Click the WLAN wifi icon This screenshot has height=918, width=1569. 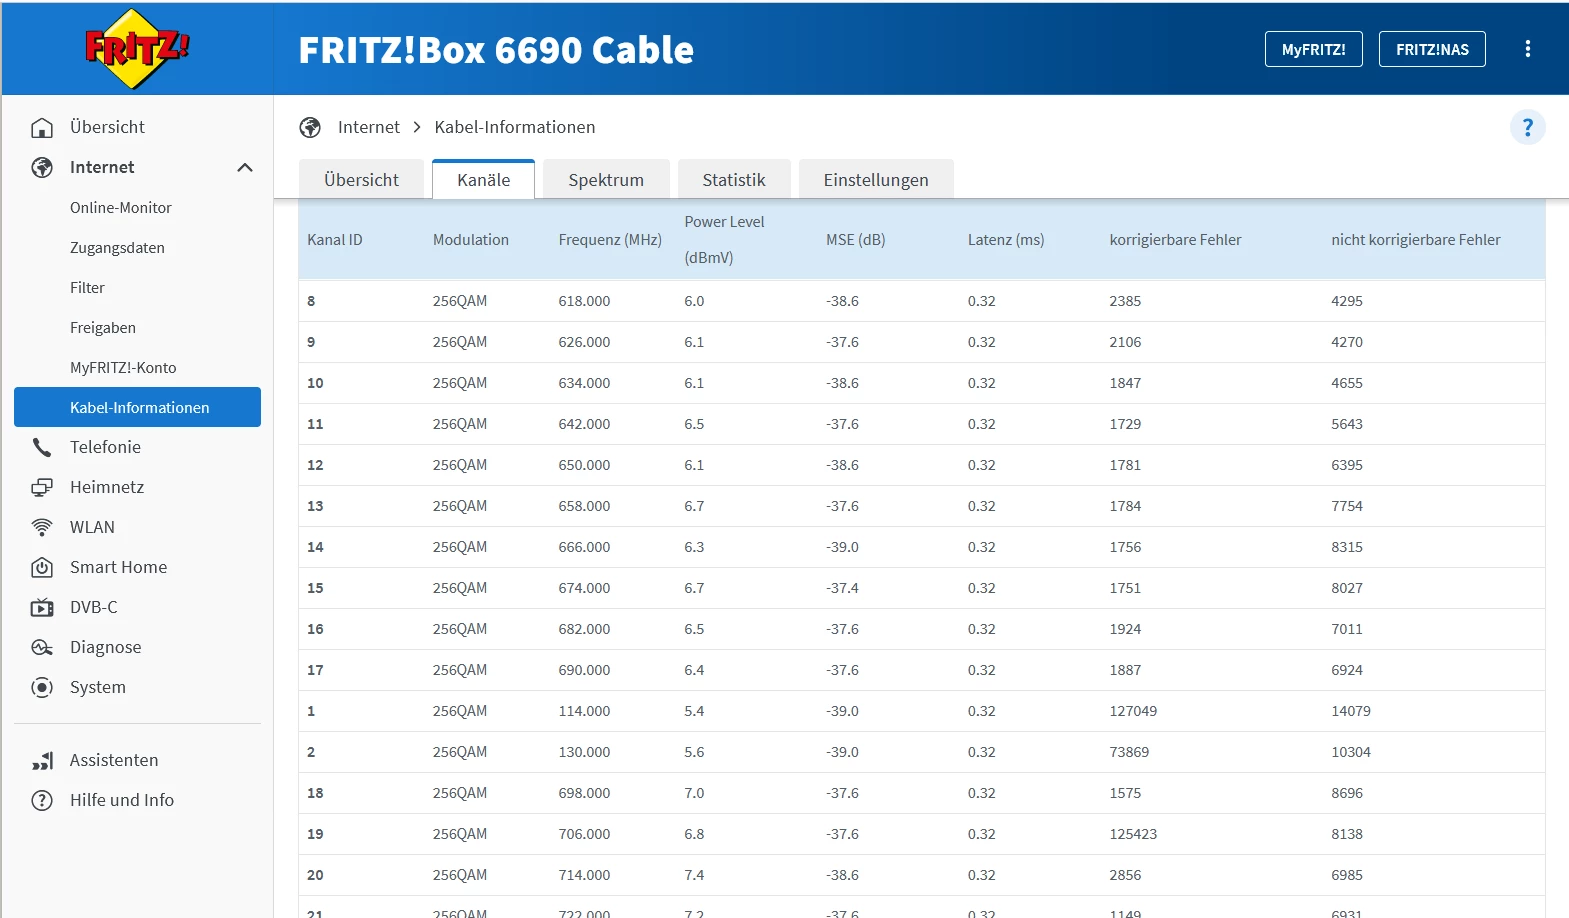(x=42, y=527)
